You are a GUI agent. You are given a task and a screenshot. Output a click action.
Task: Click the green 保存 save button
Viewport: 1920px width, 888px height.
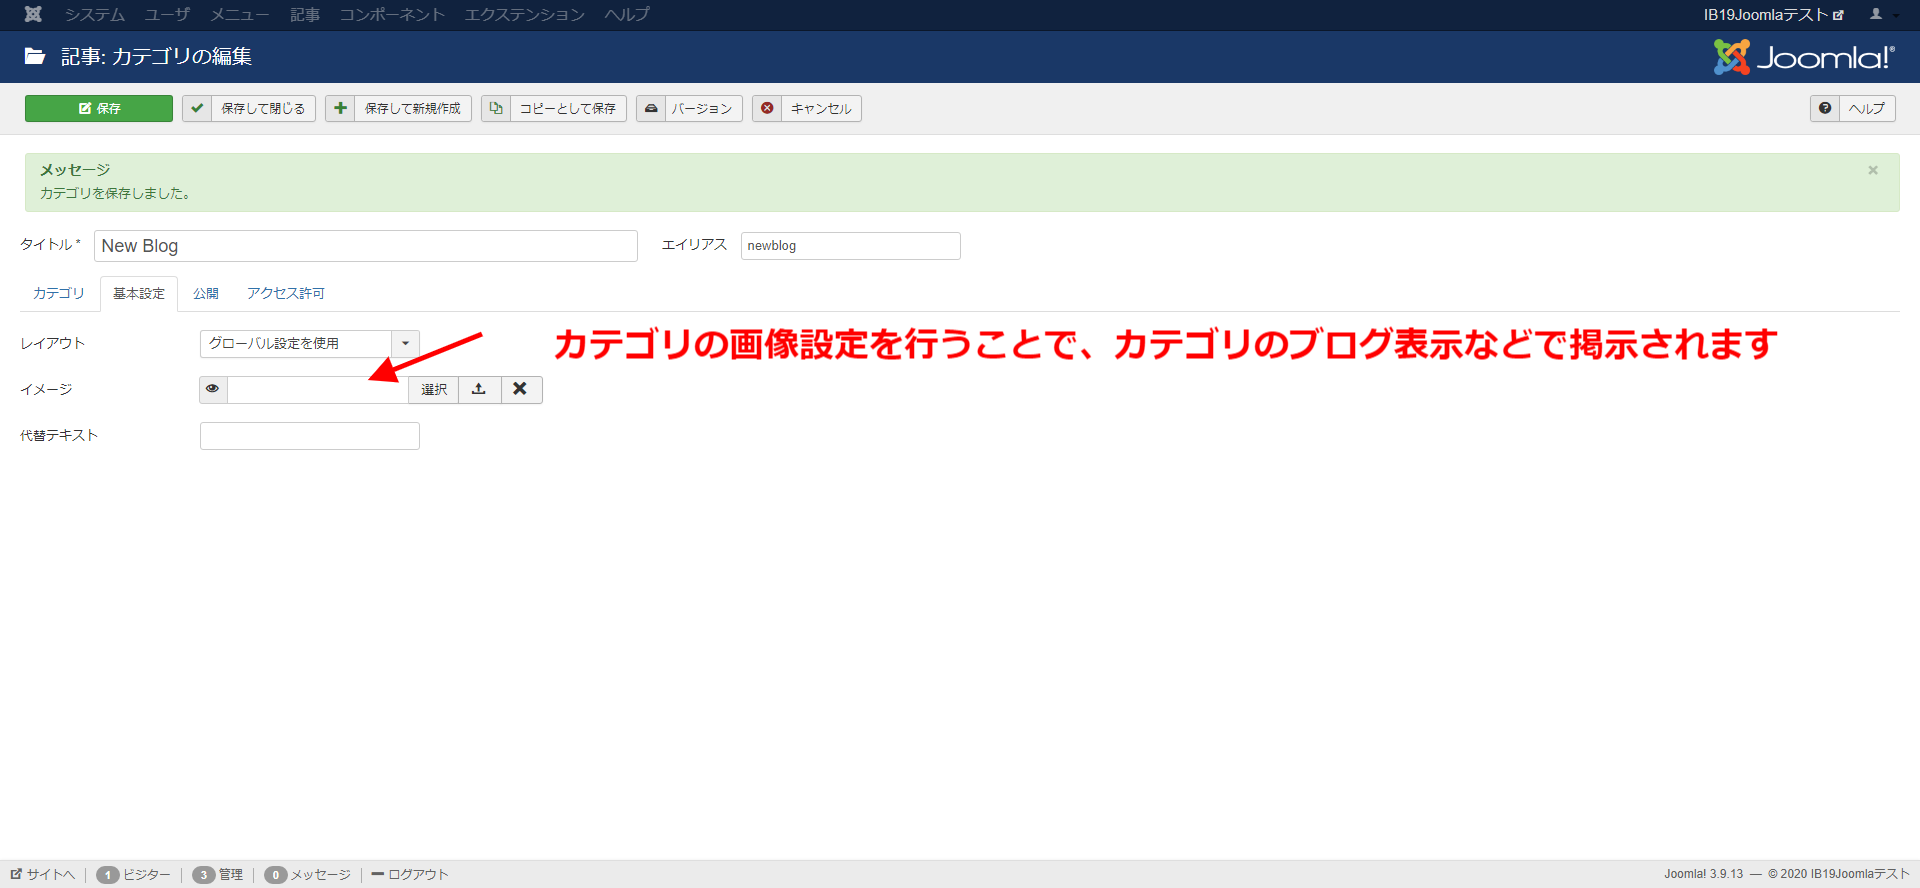[99, 108]
